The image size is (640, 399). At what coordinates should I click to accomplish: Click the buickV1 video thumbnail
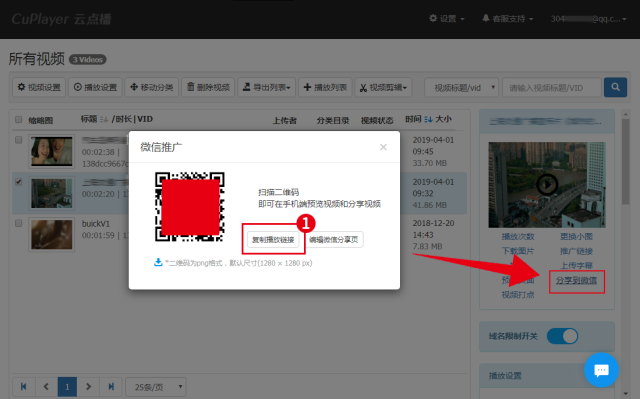click(x=51, y=235)
